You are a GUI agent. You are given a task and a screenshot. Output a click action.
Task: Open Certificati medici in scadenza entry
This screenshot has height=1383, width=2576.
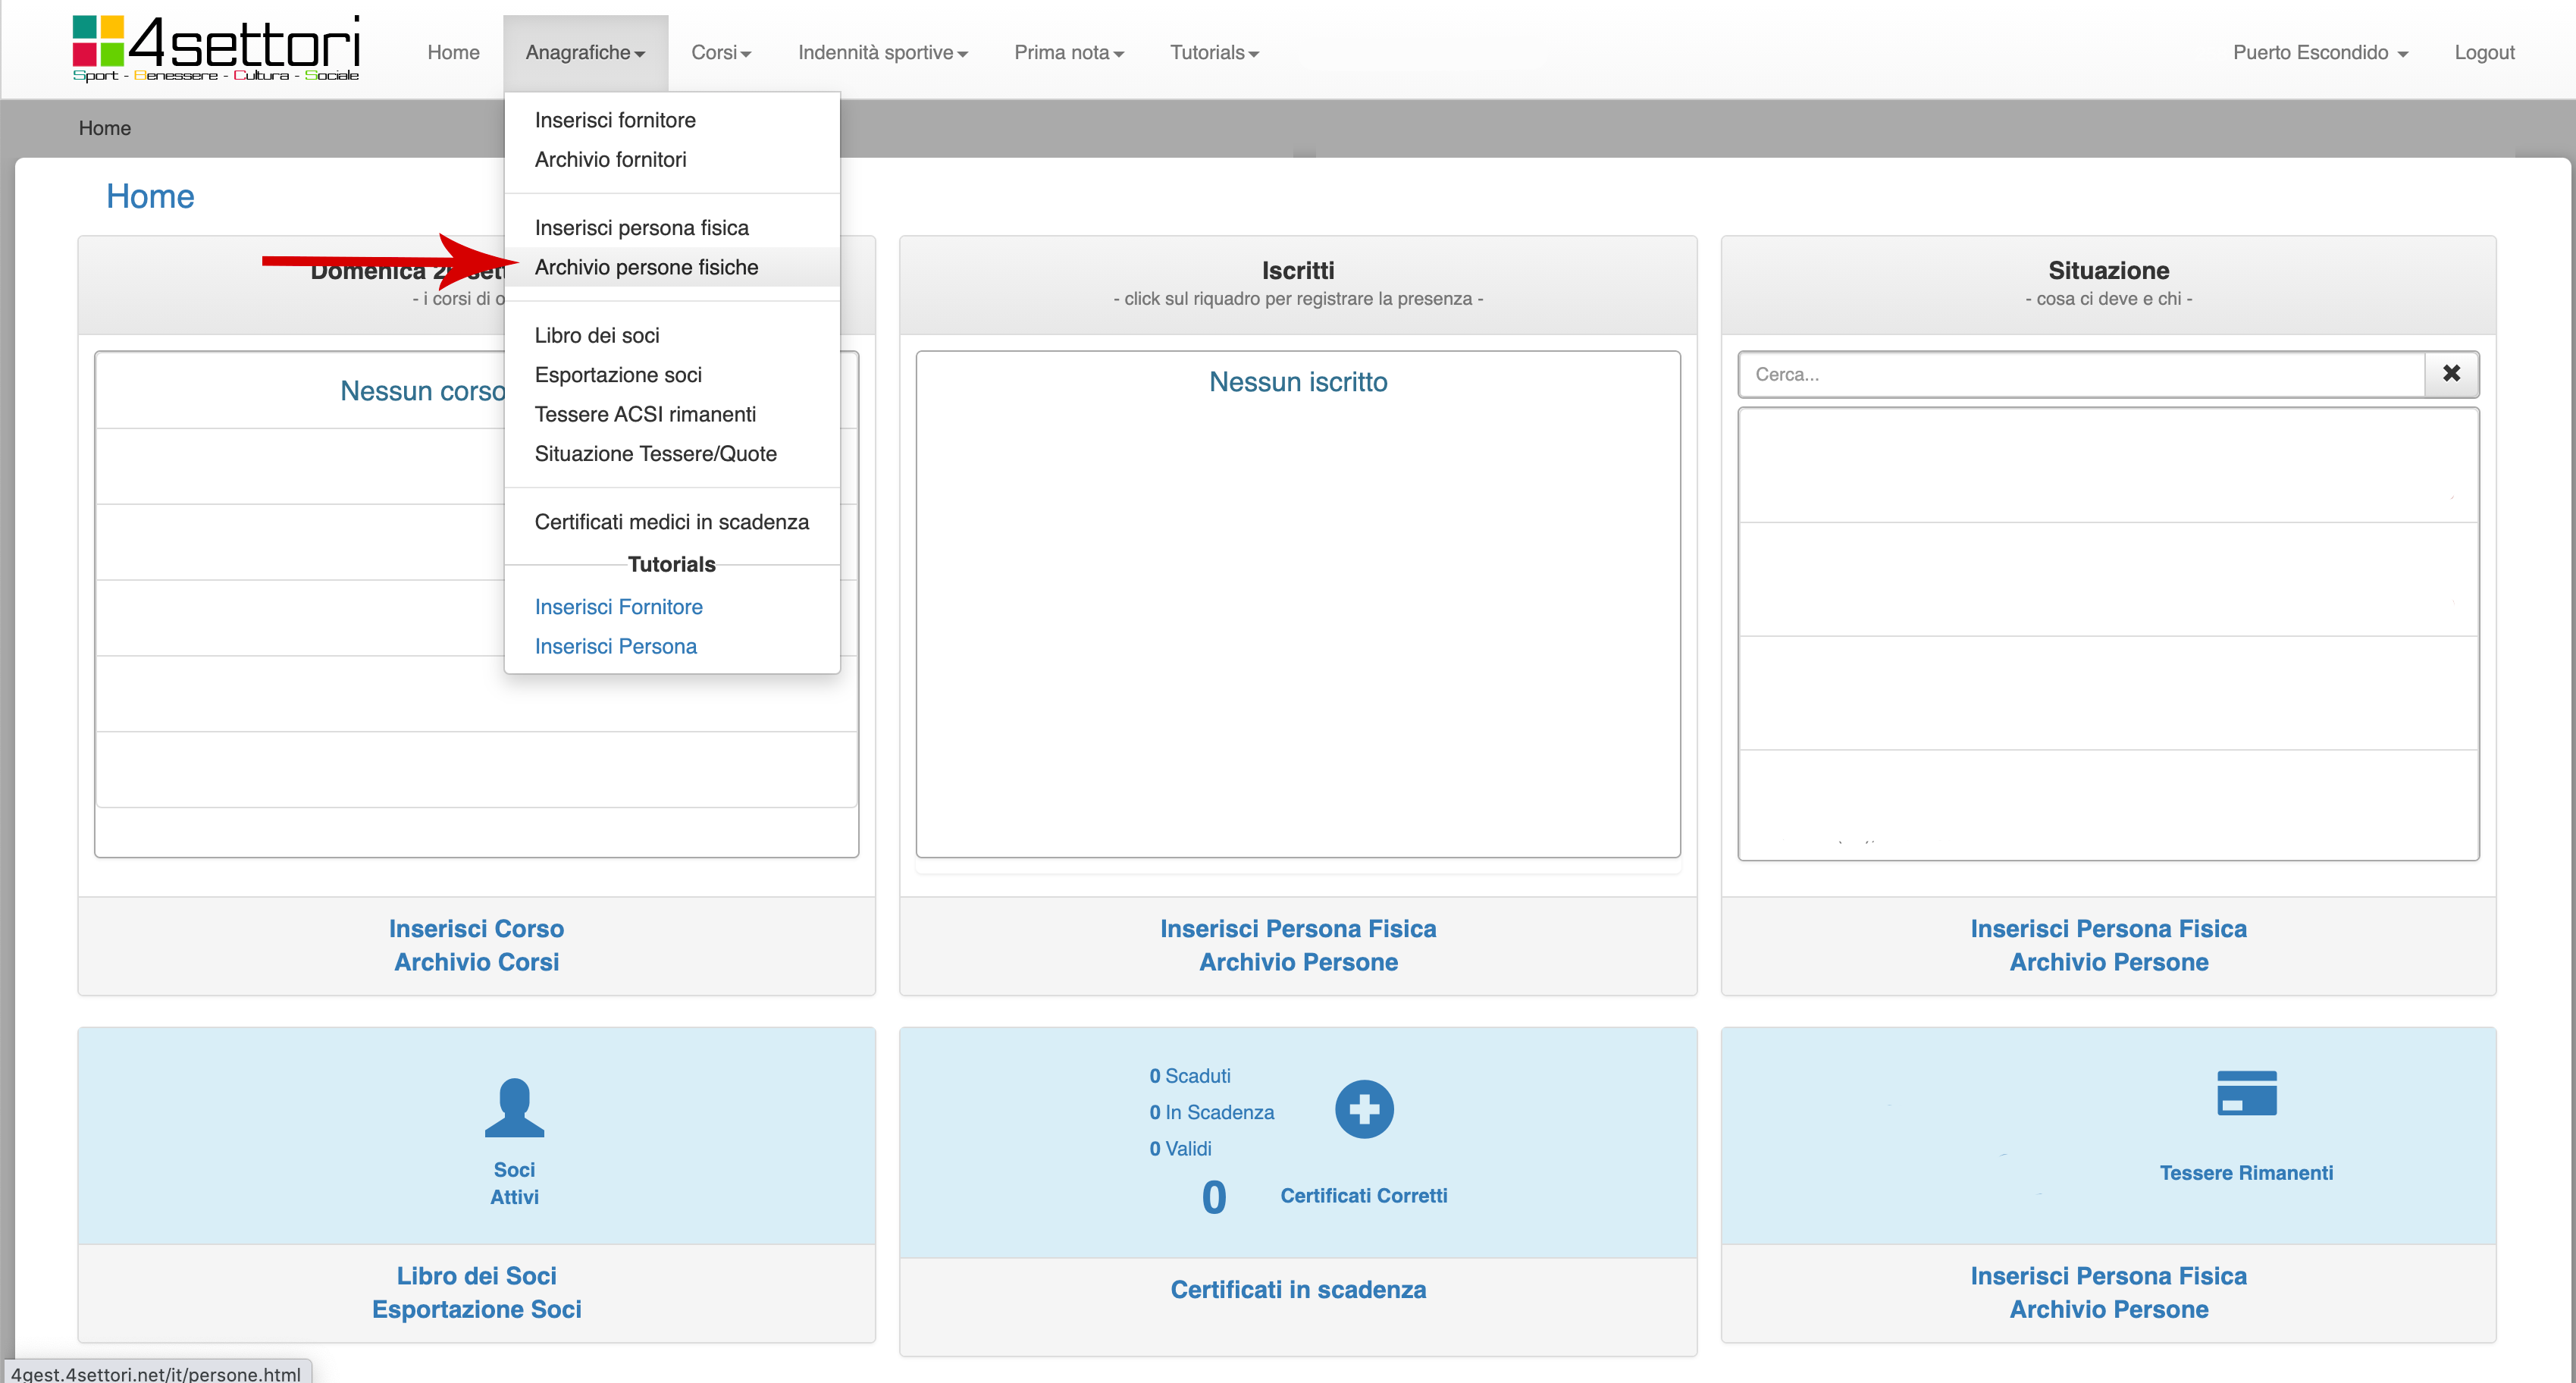[x=671, y=522]
